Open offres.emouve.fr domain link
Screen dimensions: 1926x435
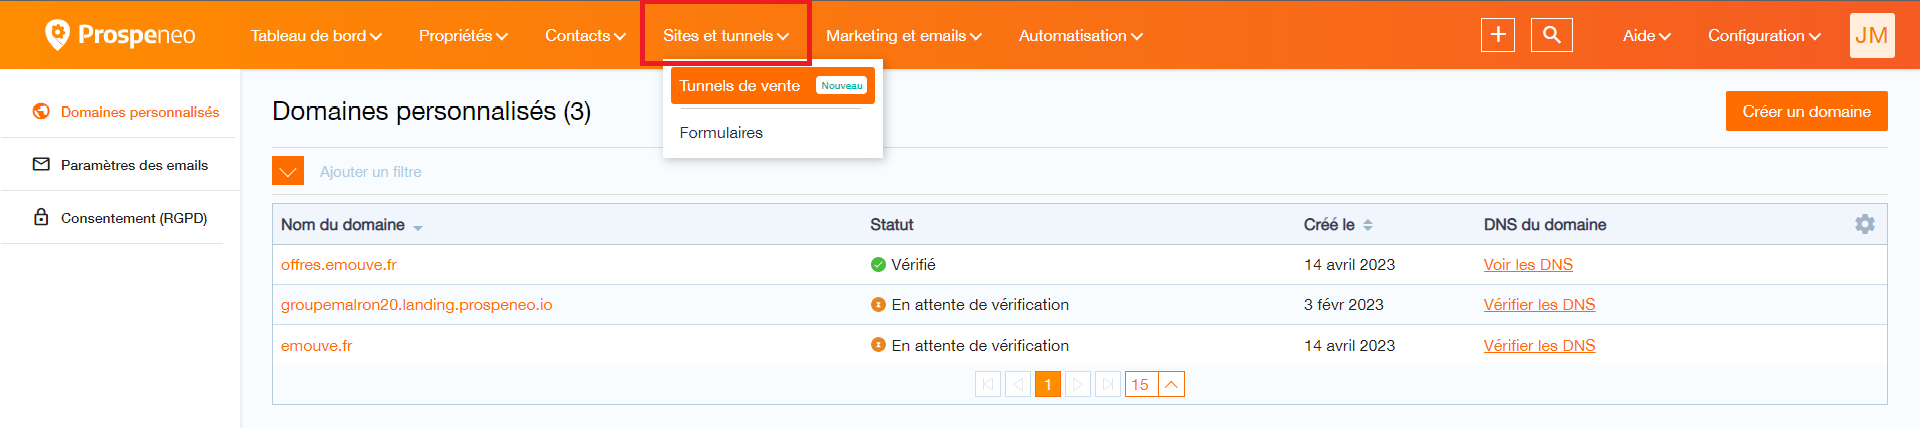[x=339, y=265]
